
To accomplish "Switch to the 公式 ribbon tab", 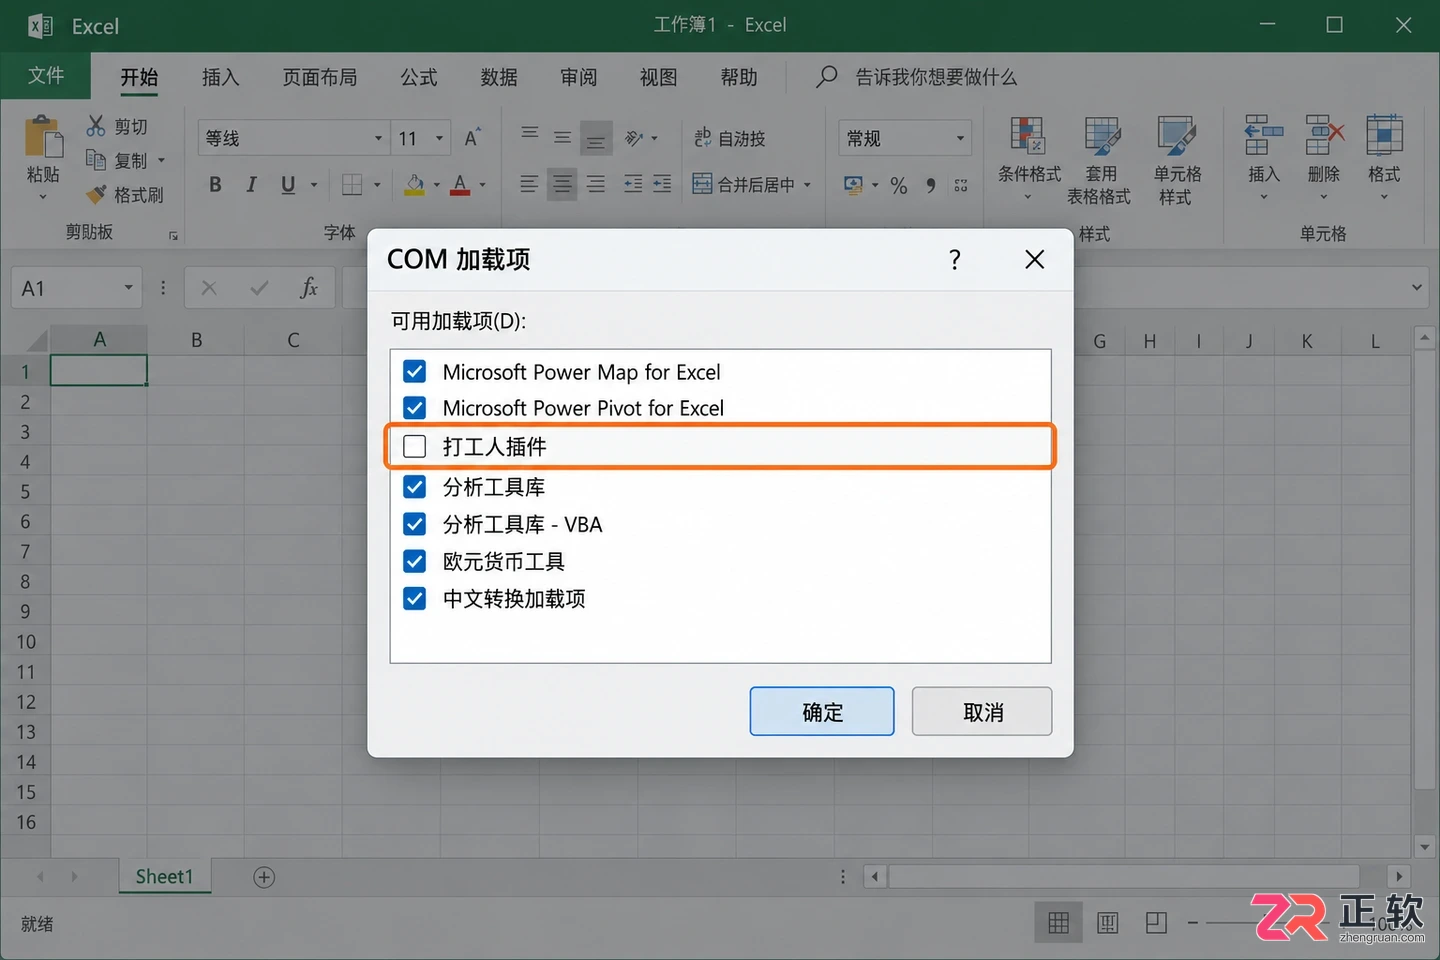I will coord(419,77).
